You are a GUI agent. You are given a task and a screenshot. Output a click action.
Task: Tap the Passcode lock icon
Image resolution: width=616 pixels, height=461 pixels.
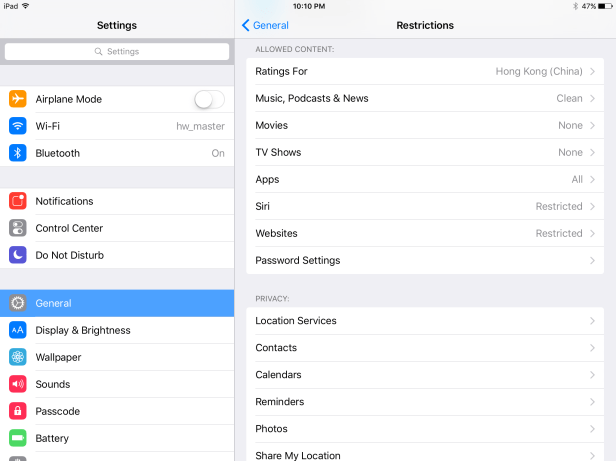[17, 411]
